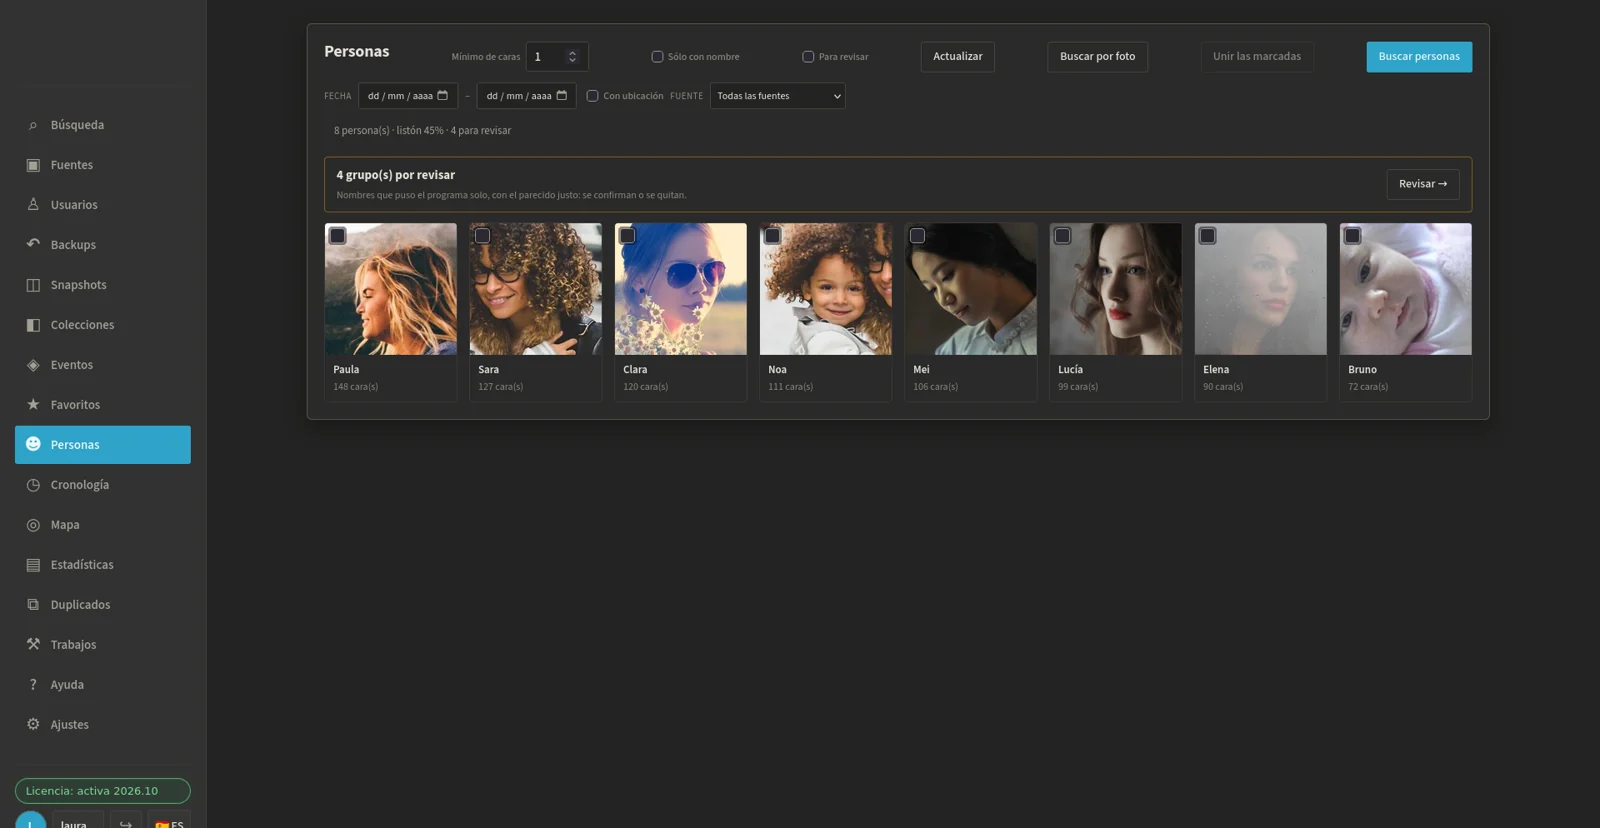1600x828 pixels.
Task: Select the active Personas sidebar item
Action: [x=103, y=445]
